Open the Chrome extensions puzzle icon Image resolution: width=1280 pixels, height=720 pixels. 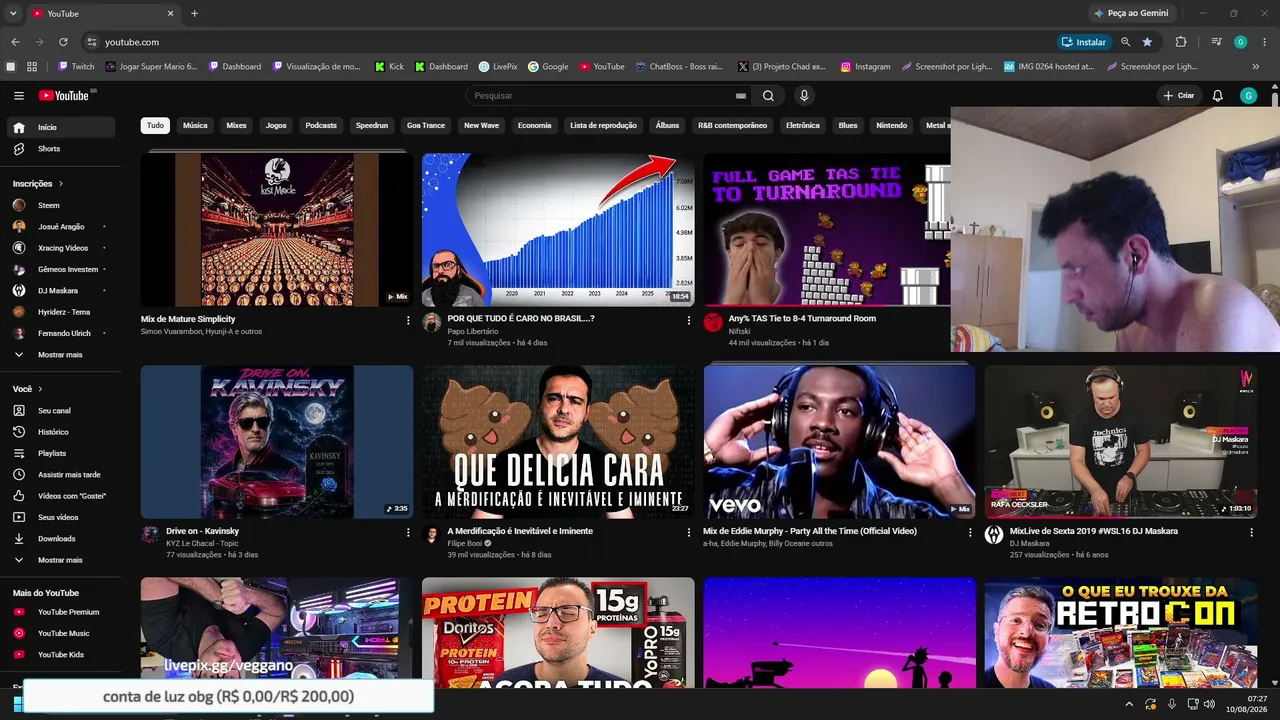pos(1181,42)
